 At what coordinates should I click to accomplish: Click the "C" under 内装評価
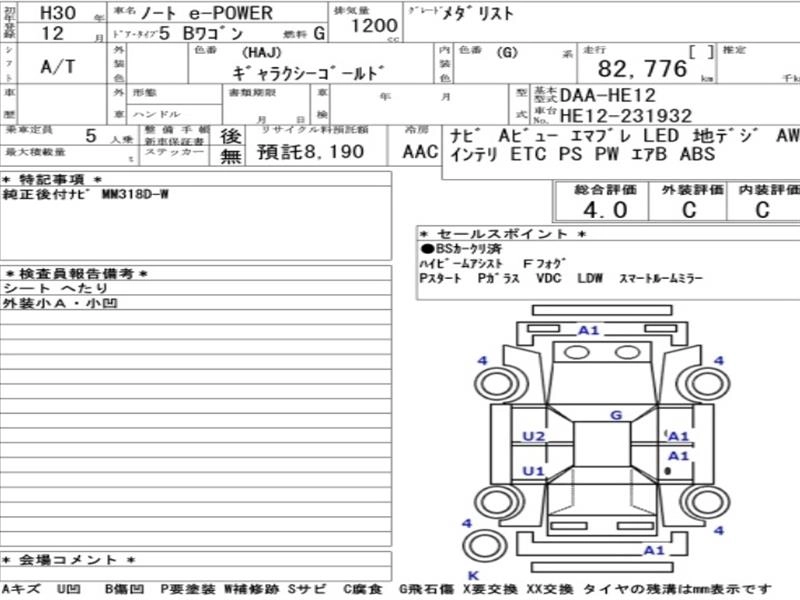(x=762, y=210)
